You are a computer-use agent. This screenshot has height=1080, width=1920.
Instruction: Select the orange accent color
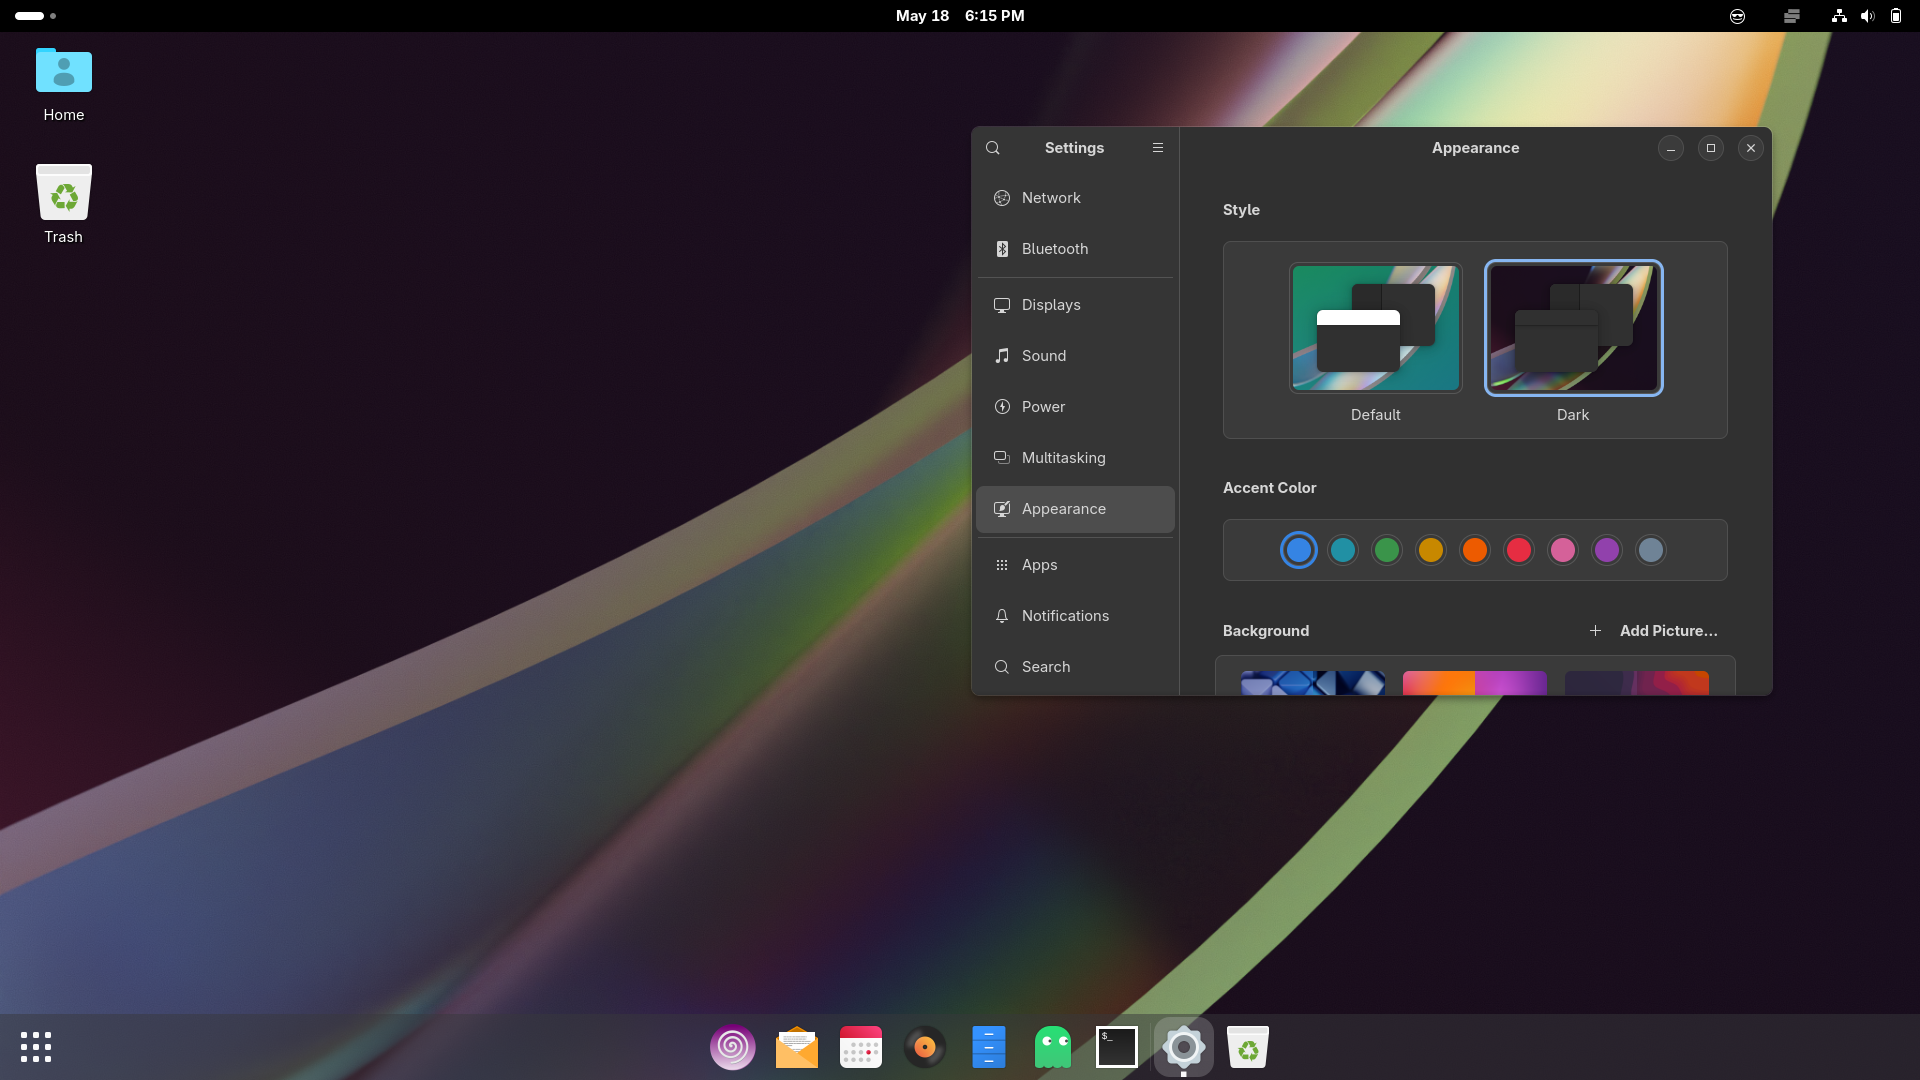(x=1475, y=550)
